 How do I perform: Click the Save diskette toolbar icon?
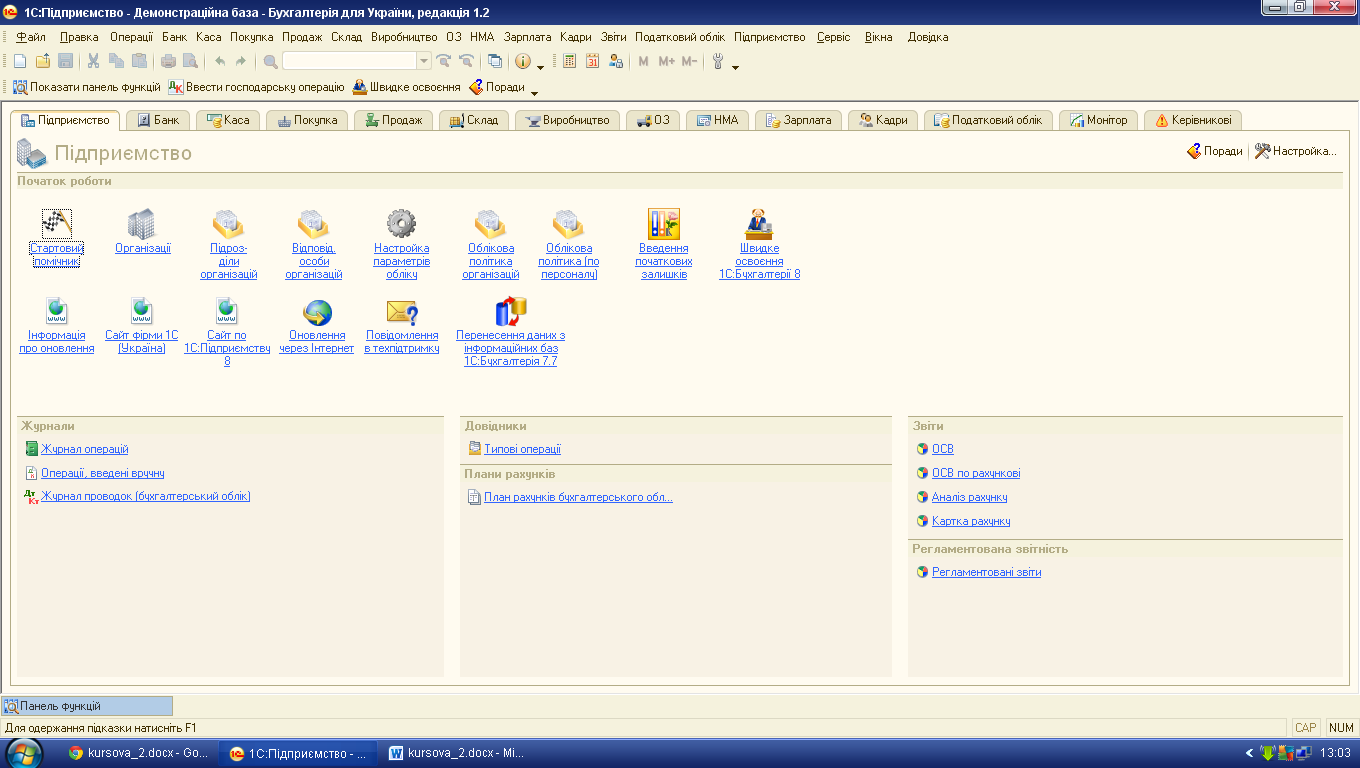tap(65, 61)
